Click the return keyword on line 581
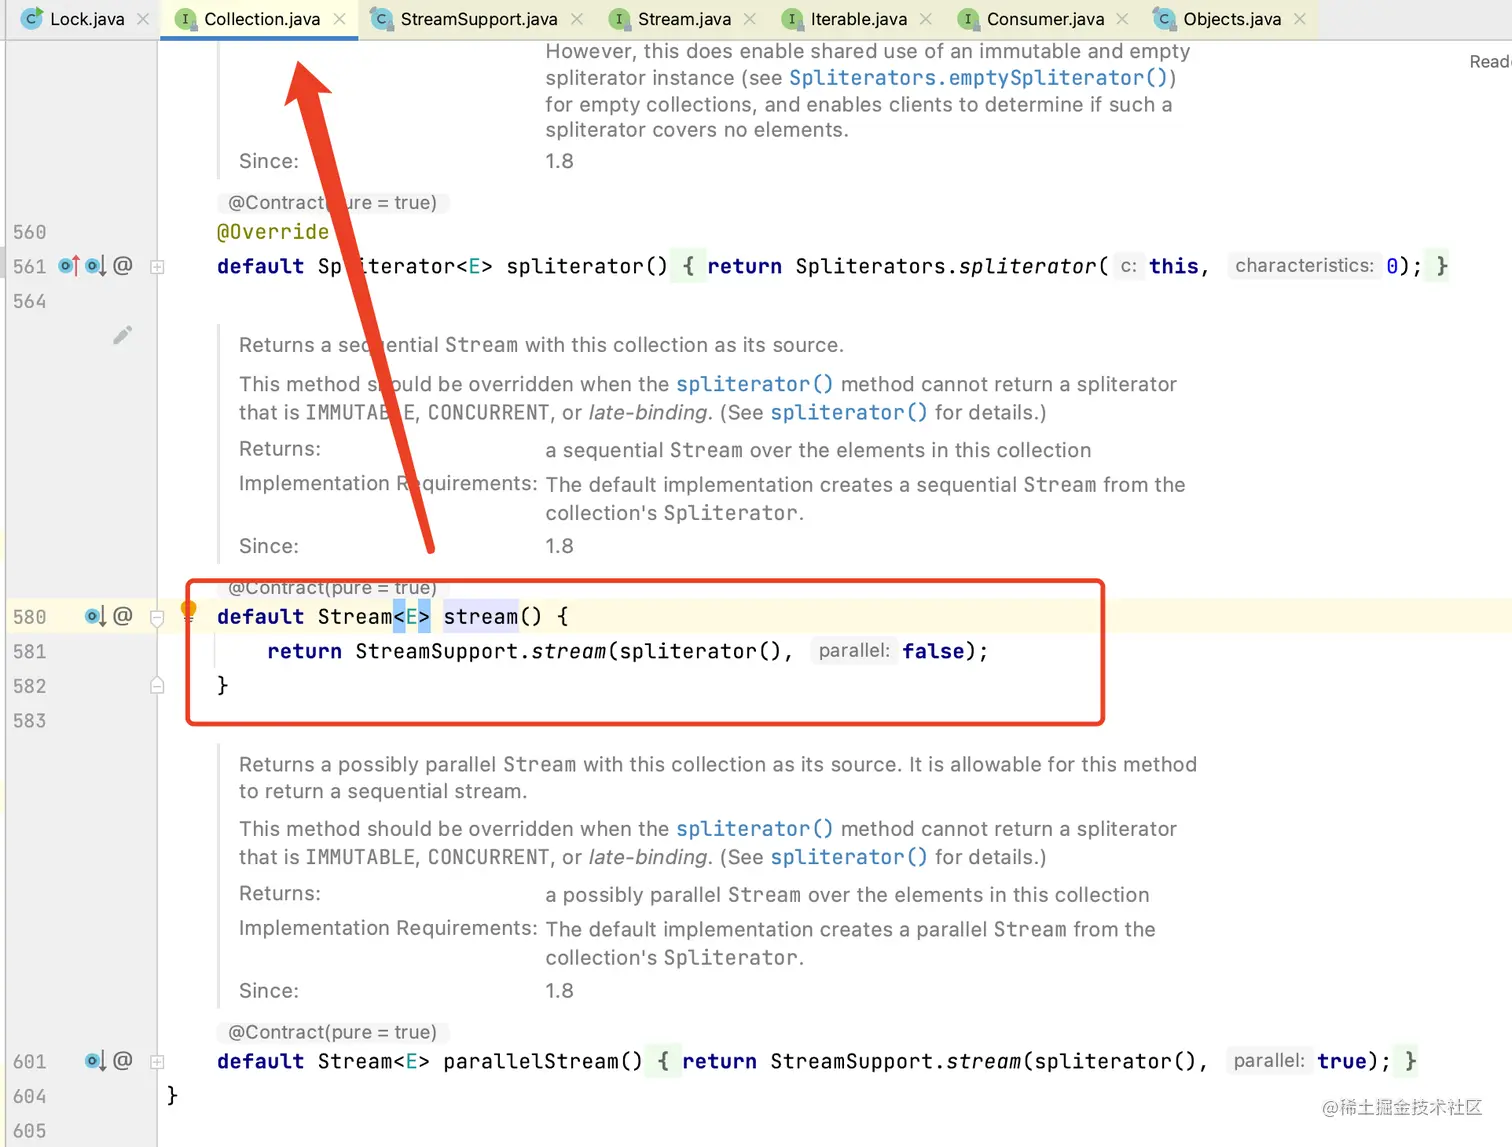 pos(305,651)
